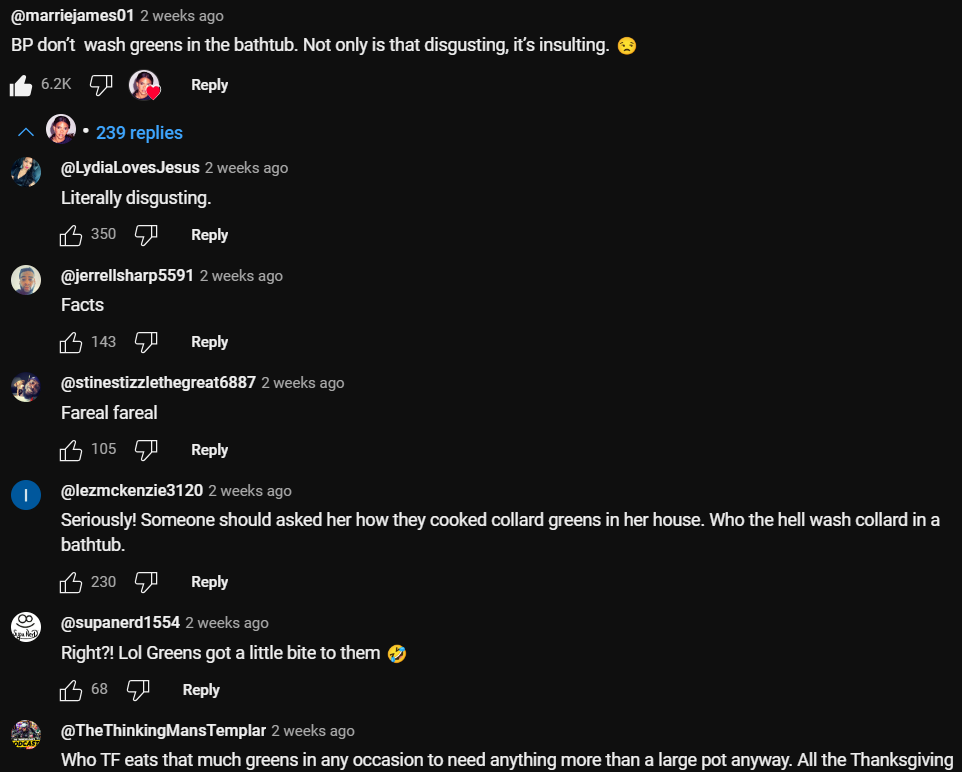
Task: Click @lezmckenzie3120's blue avatar
Action: (x=26, y=495)
